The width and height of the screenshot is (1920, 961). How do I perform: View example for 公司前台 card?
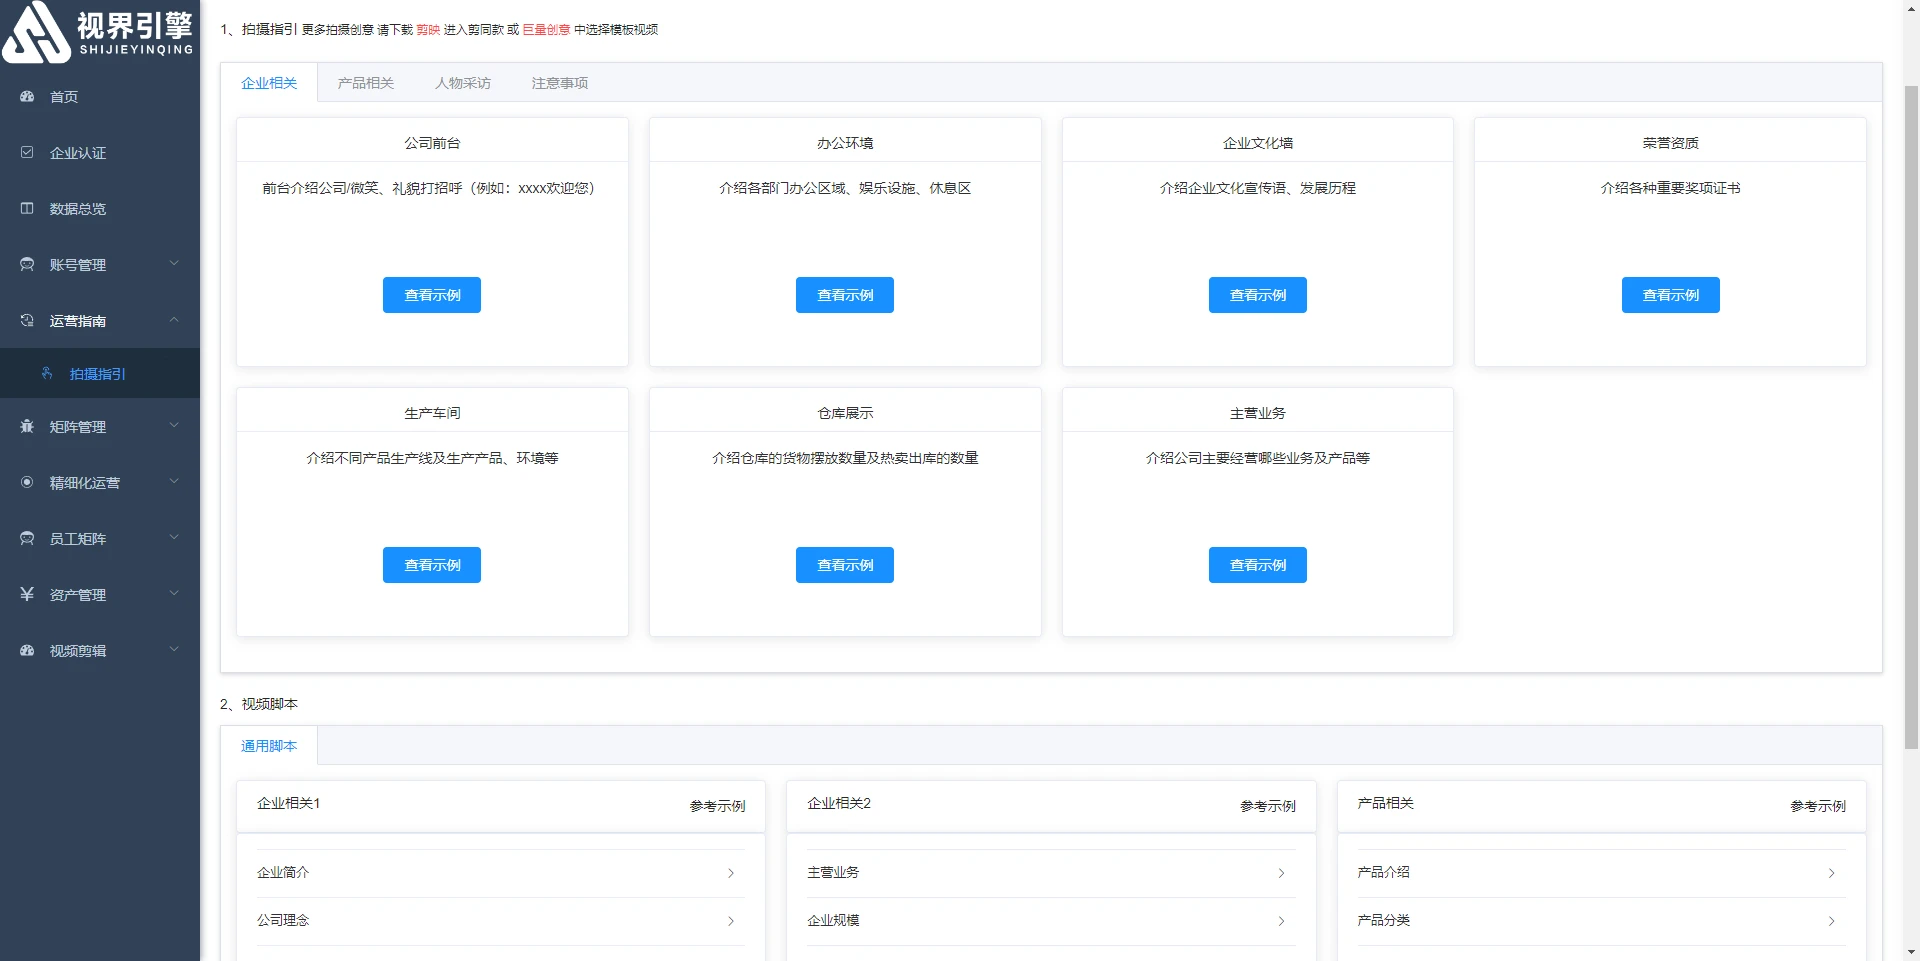[432, 295]
